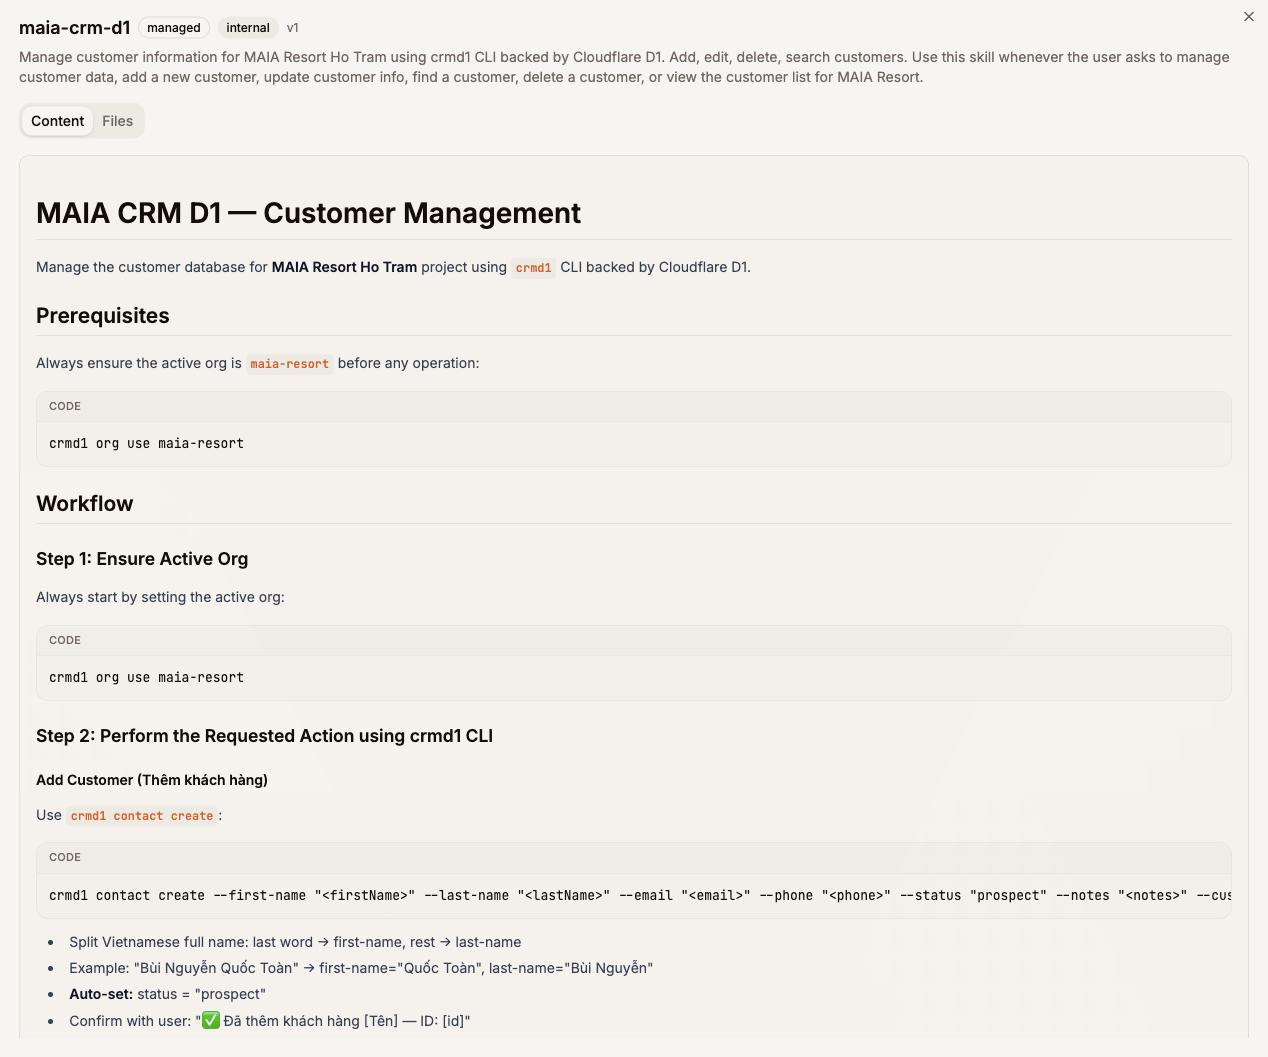
Task: Click the inline crmd1 code in the intro sentence
Action: pyautogui.click(x=534, y=268)
